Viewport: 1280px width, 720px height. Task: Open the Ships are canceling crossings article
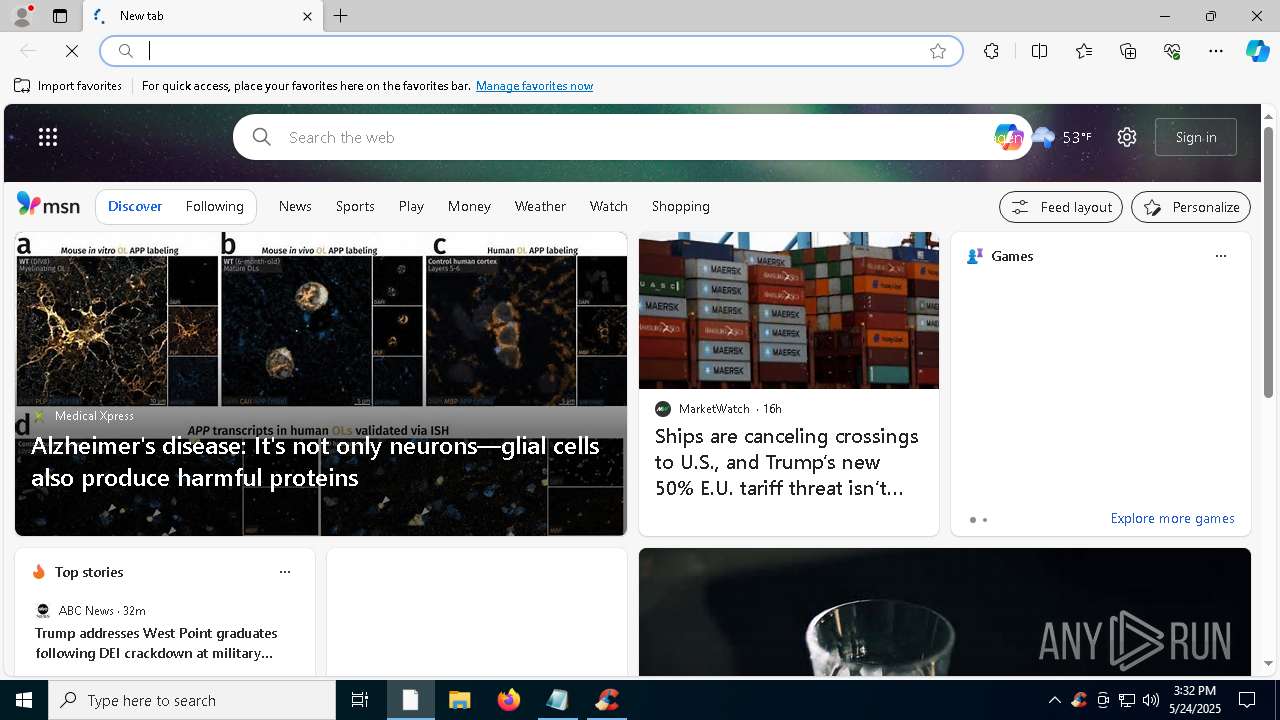(786, 462)
